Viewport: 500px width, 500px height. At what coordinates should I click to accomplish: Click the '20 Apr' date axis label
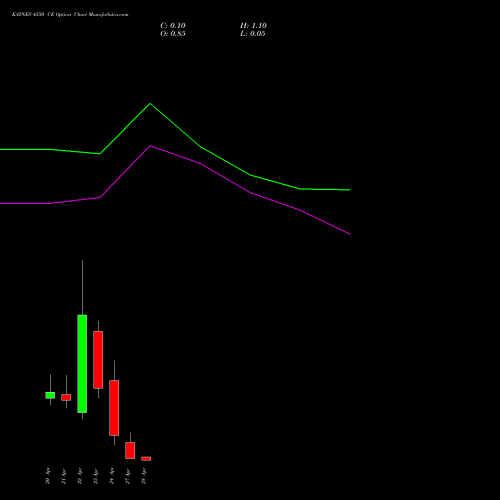pyautogui.click(x=48, y=476)
